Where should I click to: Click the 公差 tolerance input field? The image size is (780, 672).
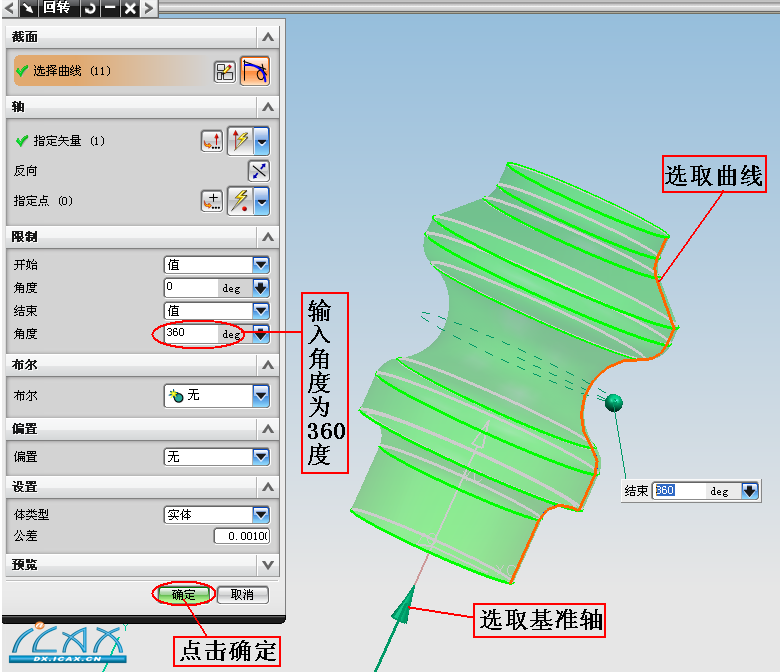pos(241,537)
